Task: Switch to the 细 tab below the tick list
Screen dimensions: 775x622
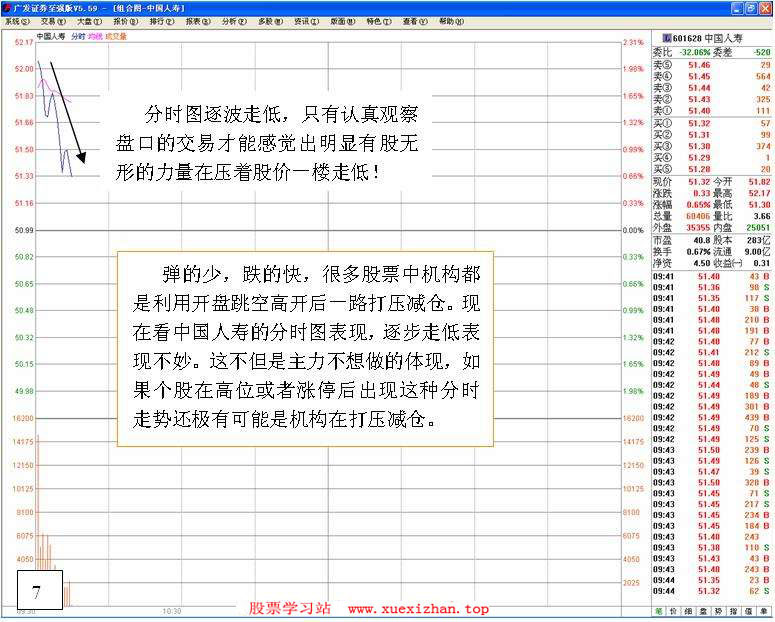Action: 689,612
